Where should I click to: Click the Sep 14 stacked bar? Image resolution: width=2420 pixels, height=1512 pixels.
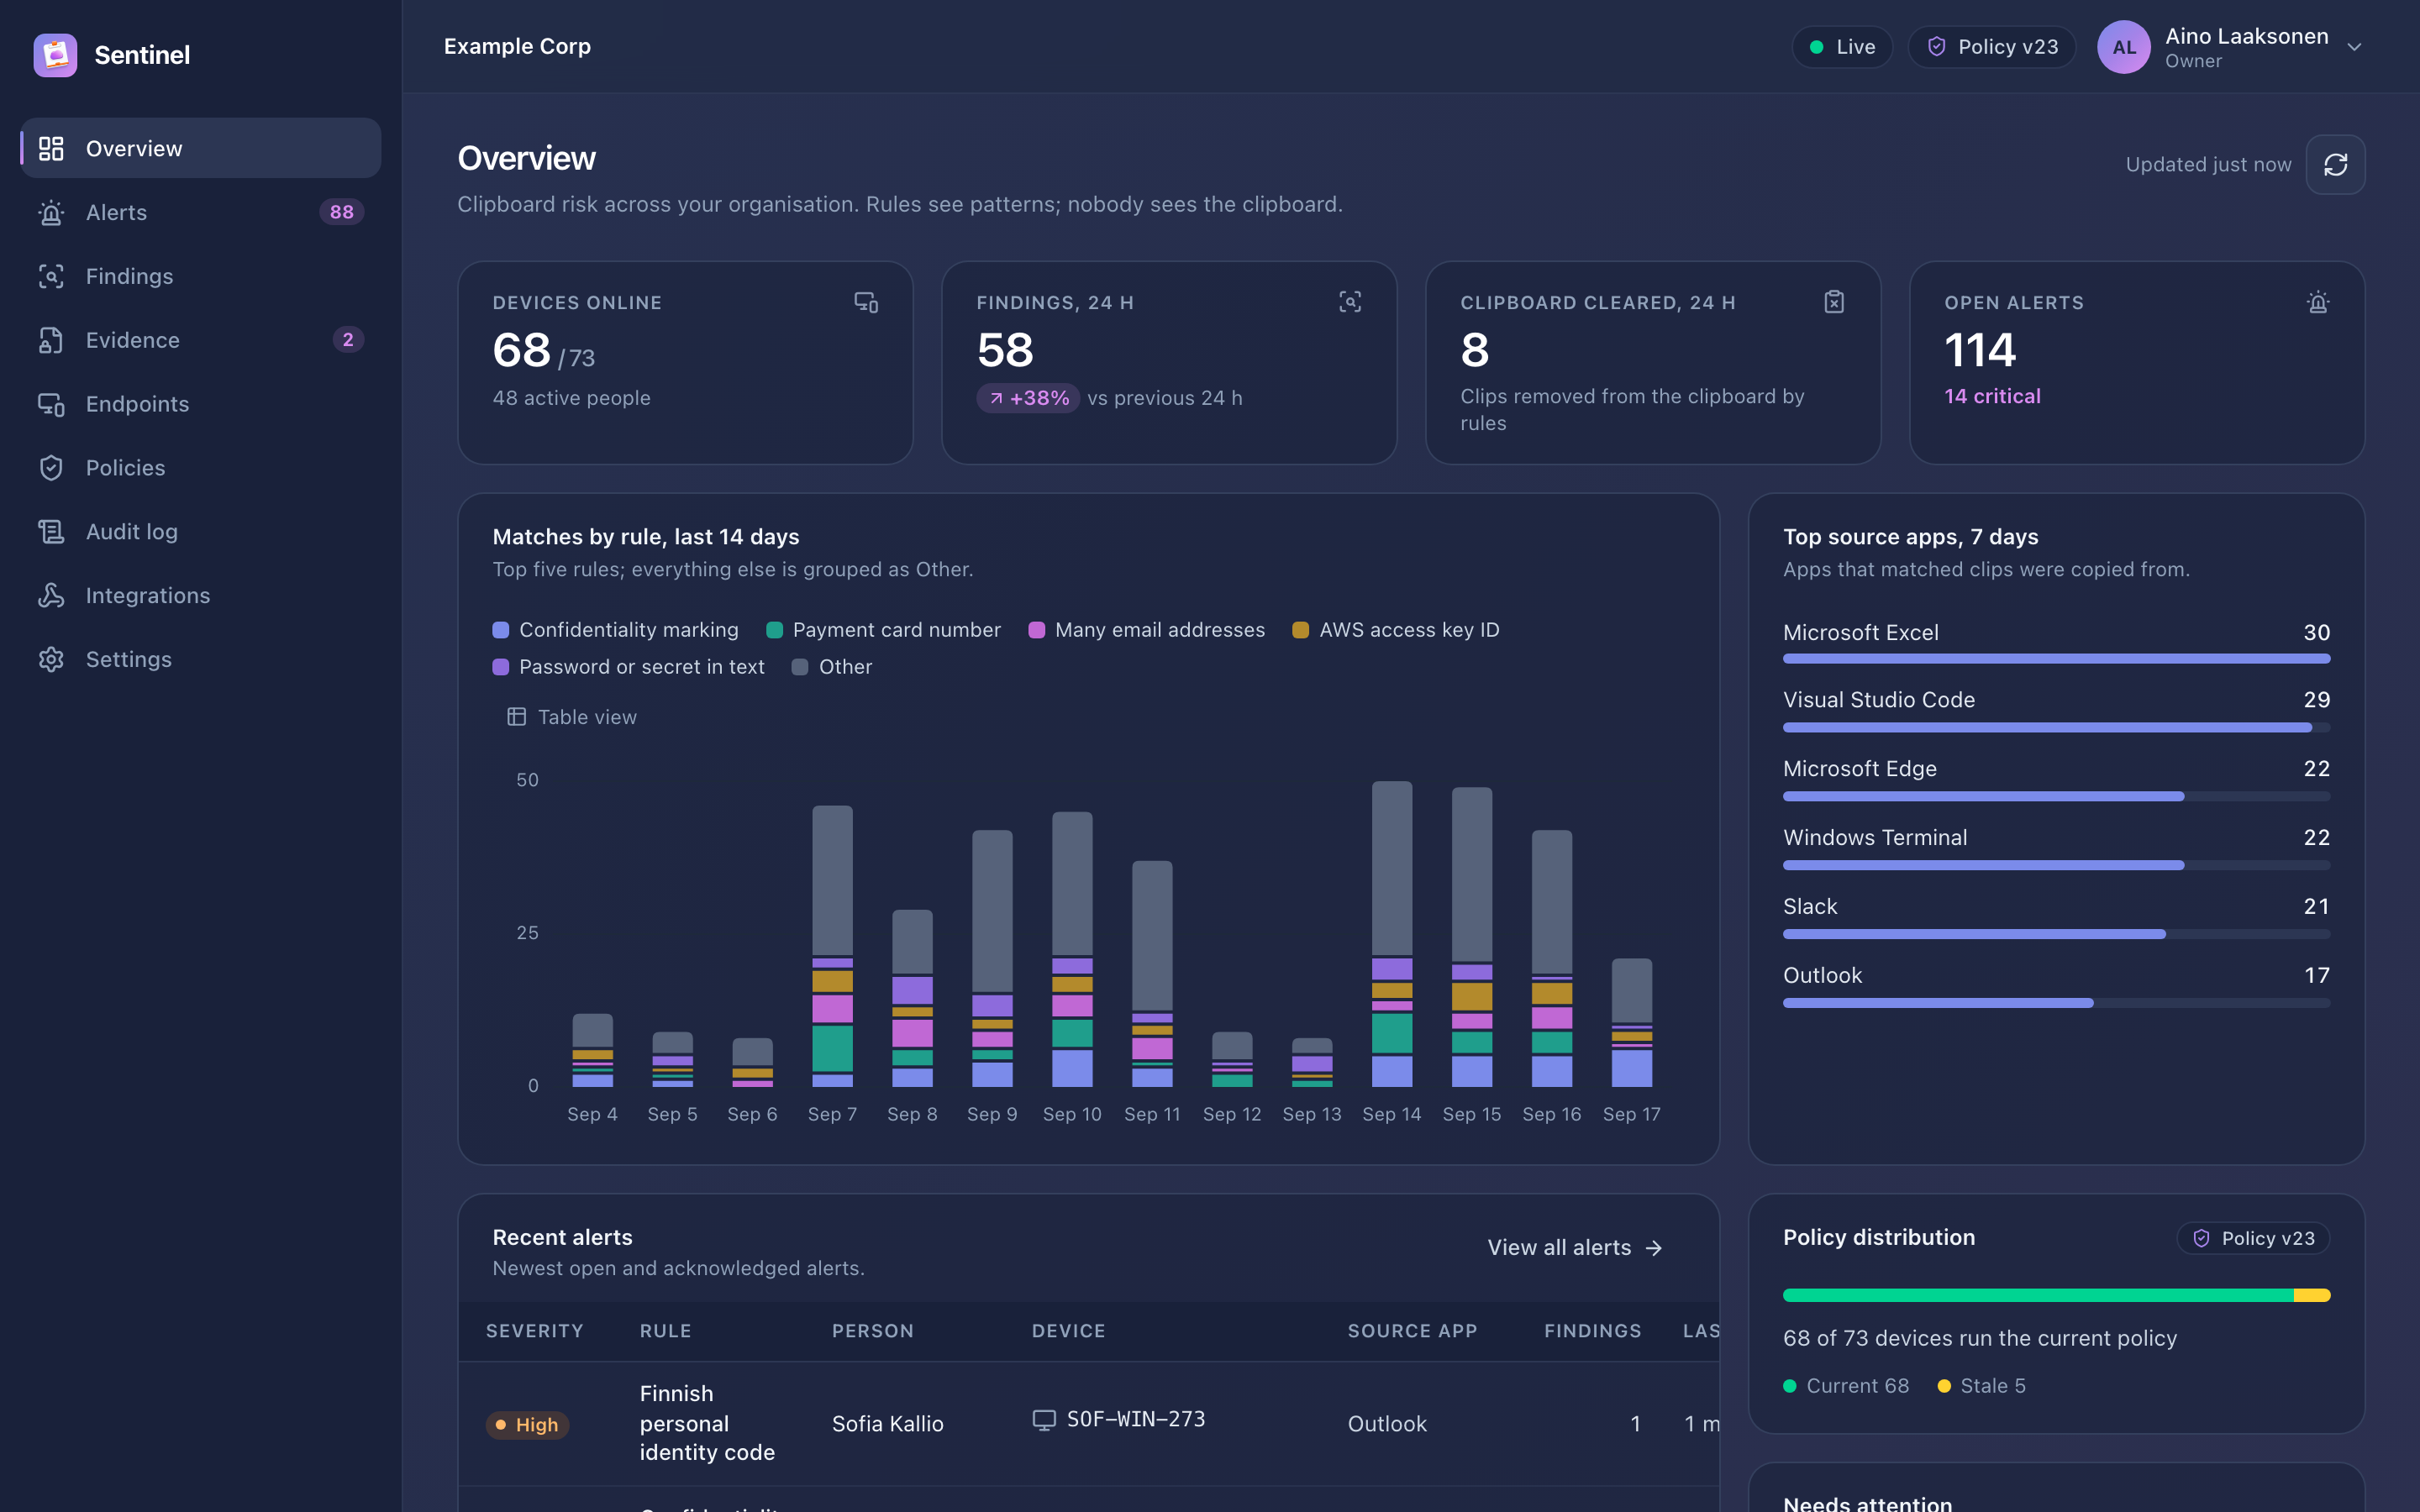coord(1392,934)
